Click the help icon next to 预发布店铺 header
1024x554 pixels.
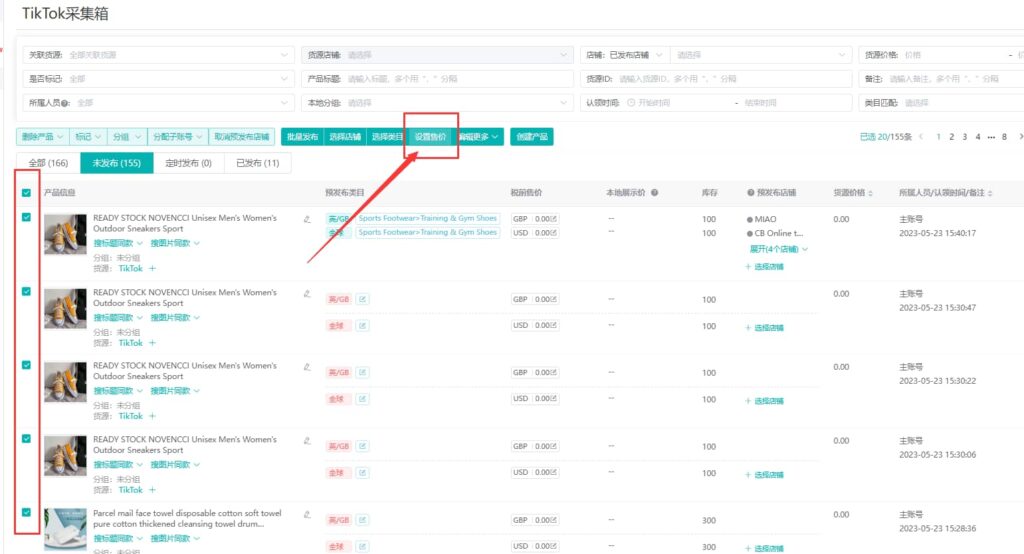[x=751, y=193]
